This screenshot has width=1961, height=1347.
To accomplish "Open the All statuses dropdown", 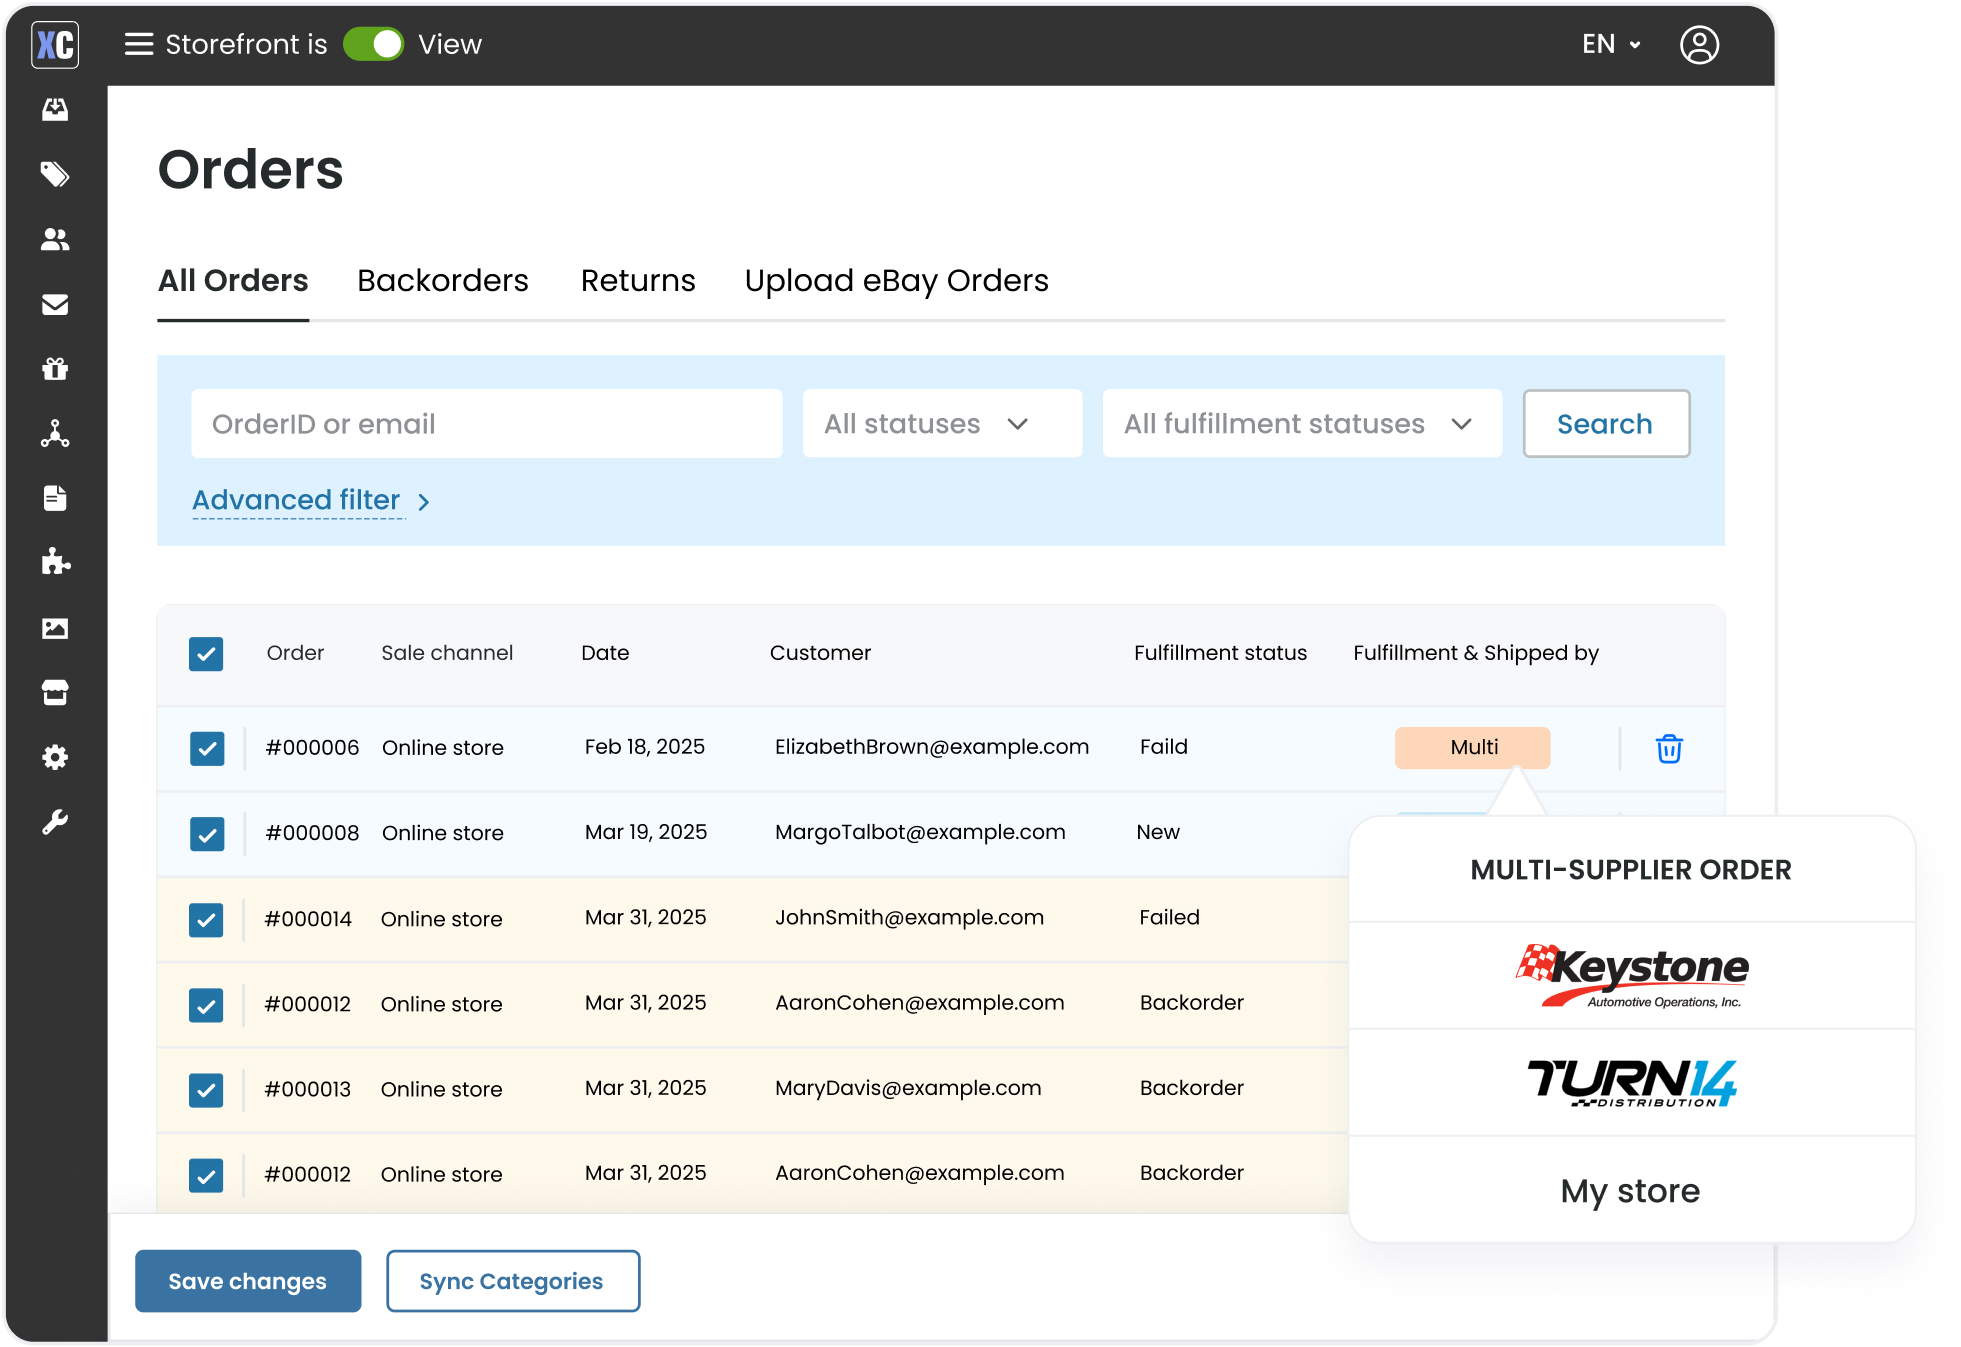I will pyautogui.click(x=941, y=423).
